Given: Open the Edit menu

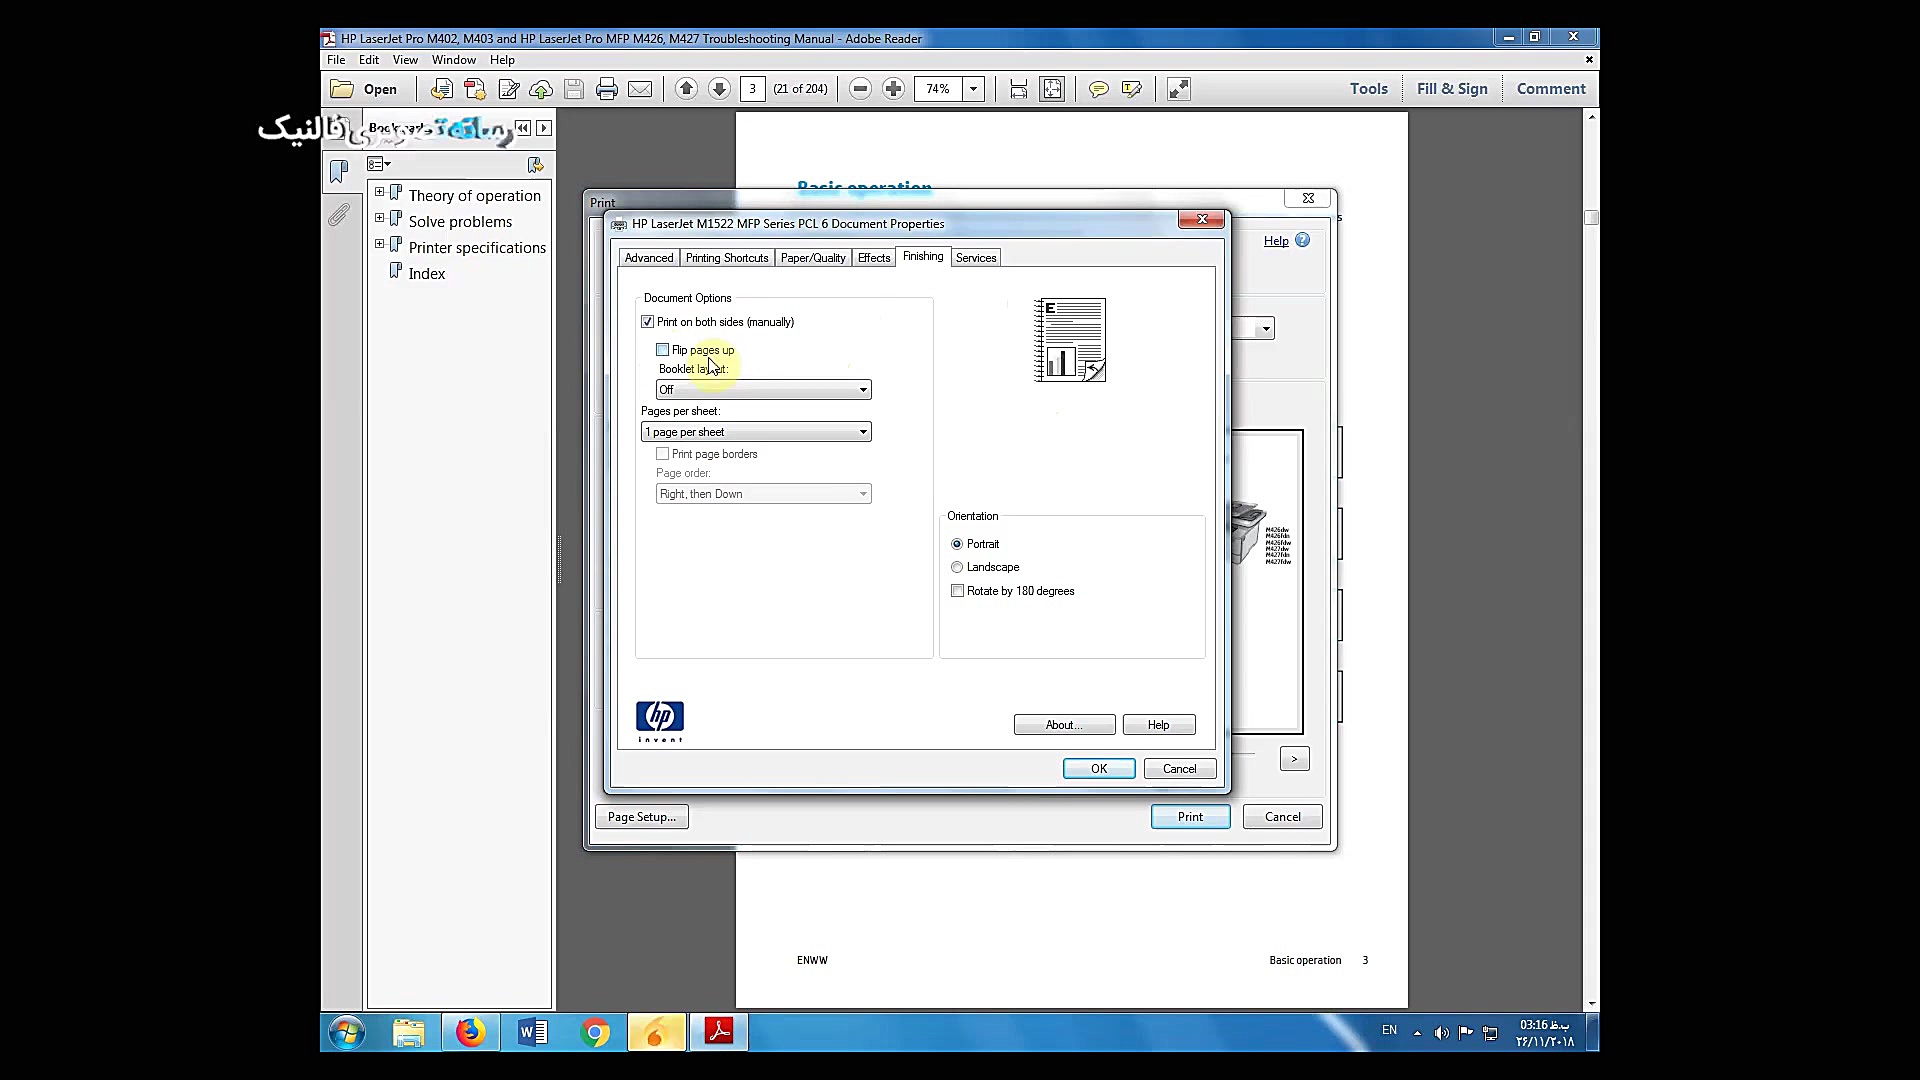Looking at the screenshot, I should tap(369, 60).
